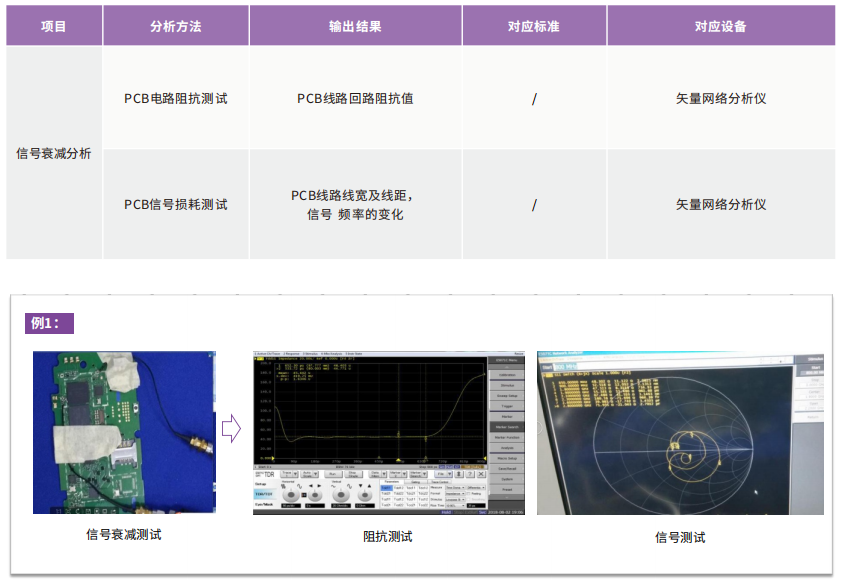Click the X close icon in TDR toolbar
This screenshot has height=584, width=844.
pos(481,474)
